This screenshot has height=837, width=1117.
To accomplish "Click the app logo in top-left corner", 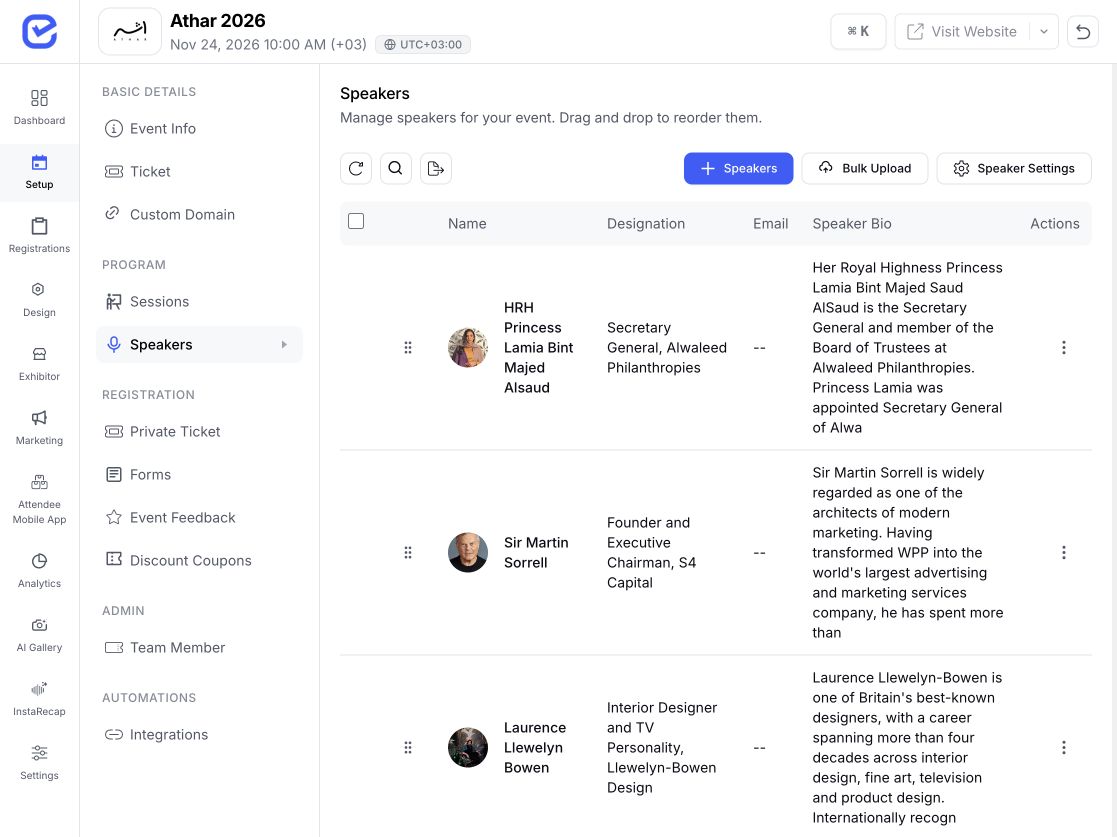I will point(39,31).
